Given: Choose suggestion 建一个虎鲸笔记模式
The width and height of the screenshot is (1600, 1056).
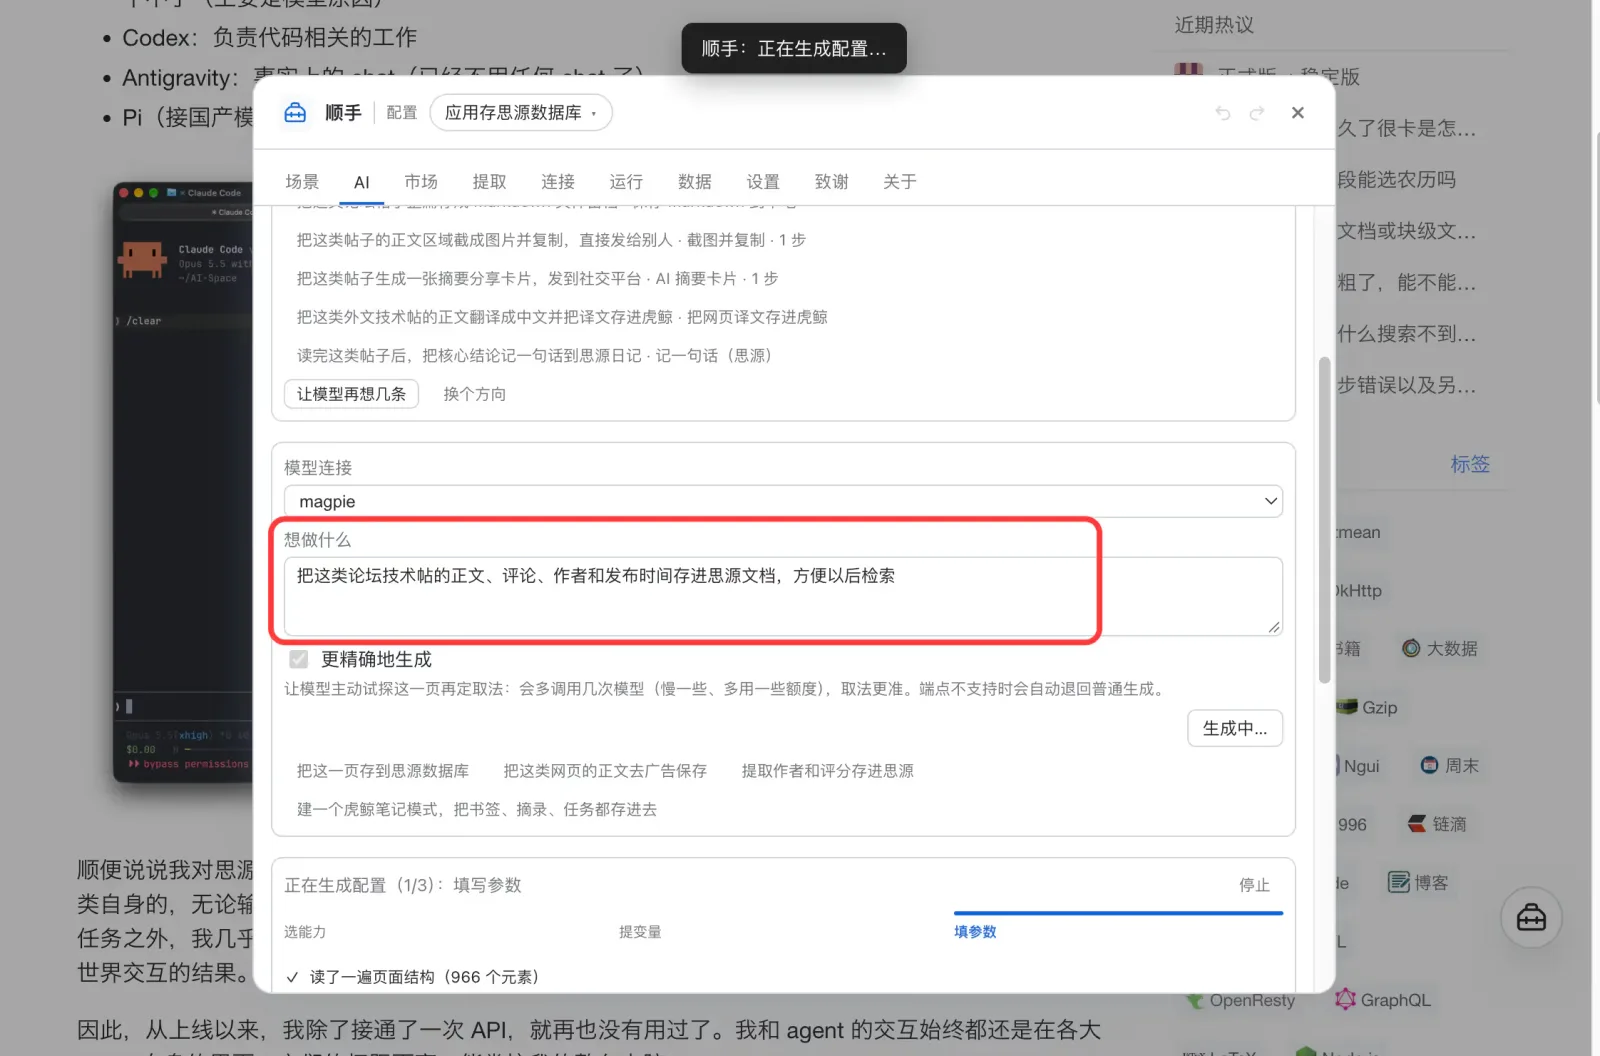Looking at the screenshot, I should click(477, 809).
